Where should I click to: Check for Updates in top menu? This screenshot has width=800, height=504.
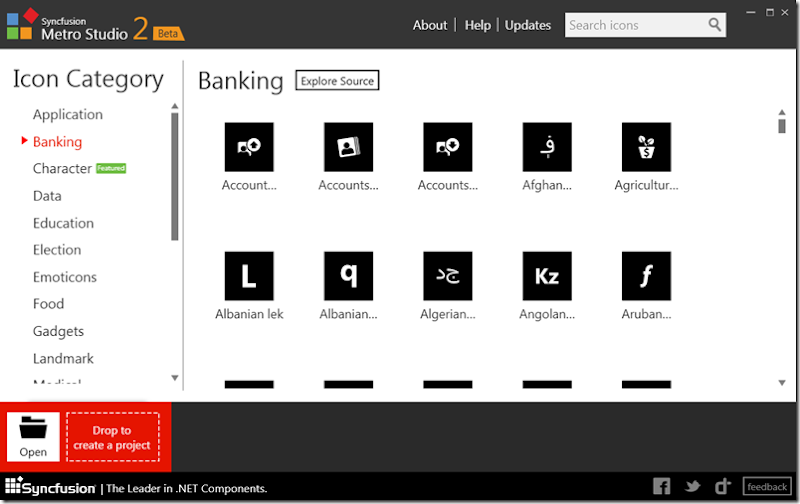[528, 25]
